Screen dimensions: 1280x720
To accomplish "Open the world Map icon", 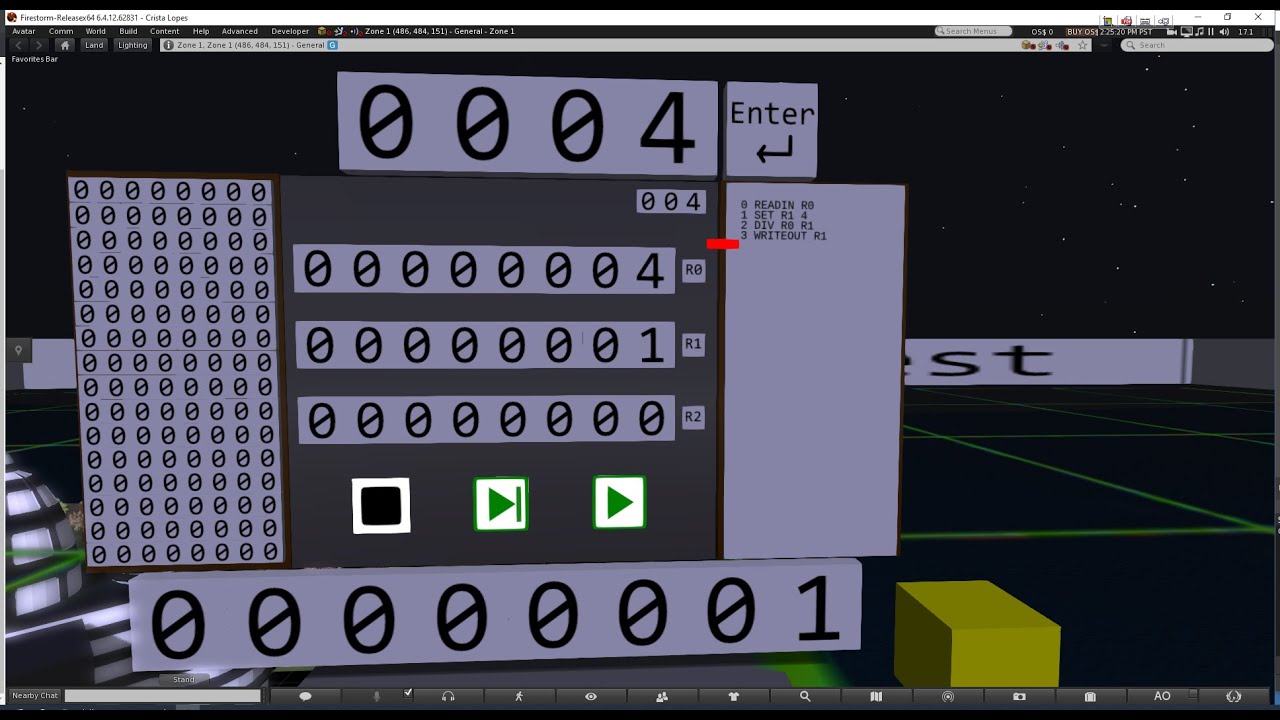I will click(x=876, y=696).
